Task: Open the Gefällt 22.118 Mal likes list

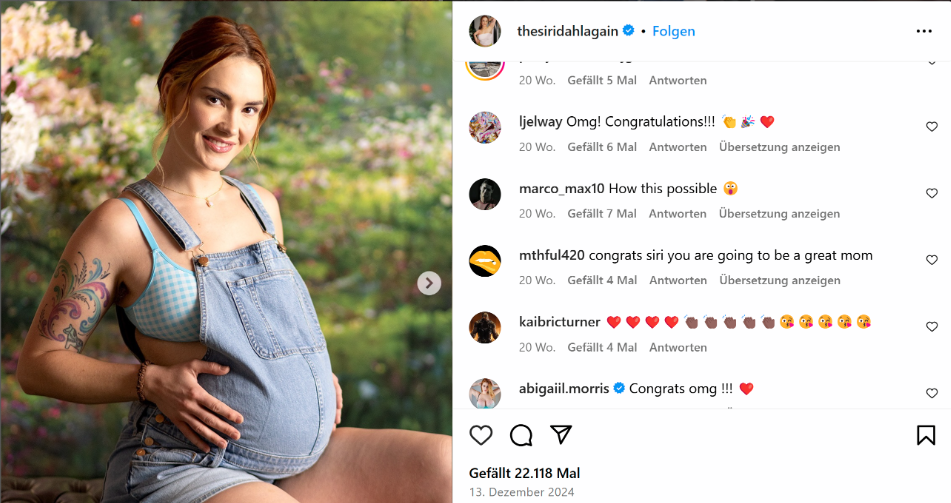Action: tap(524, 473)
